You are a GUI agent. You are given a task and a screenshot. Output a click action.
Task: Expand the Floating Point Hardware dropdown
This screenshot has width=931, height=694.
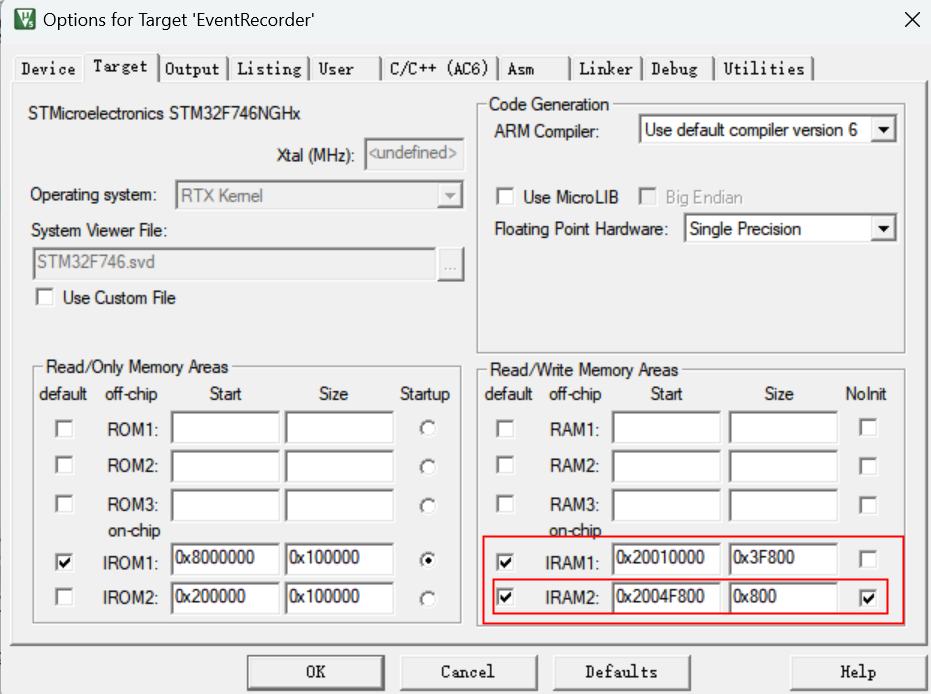coord(882,229)
